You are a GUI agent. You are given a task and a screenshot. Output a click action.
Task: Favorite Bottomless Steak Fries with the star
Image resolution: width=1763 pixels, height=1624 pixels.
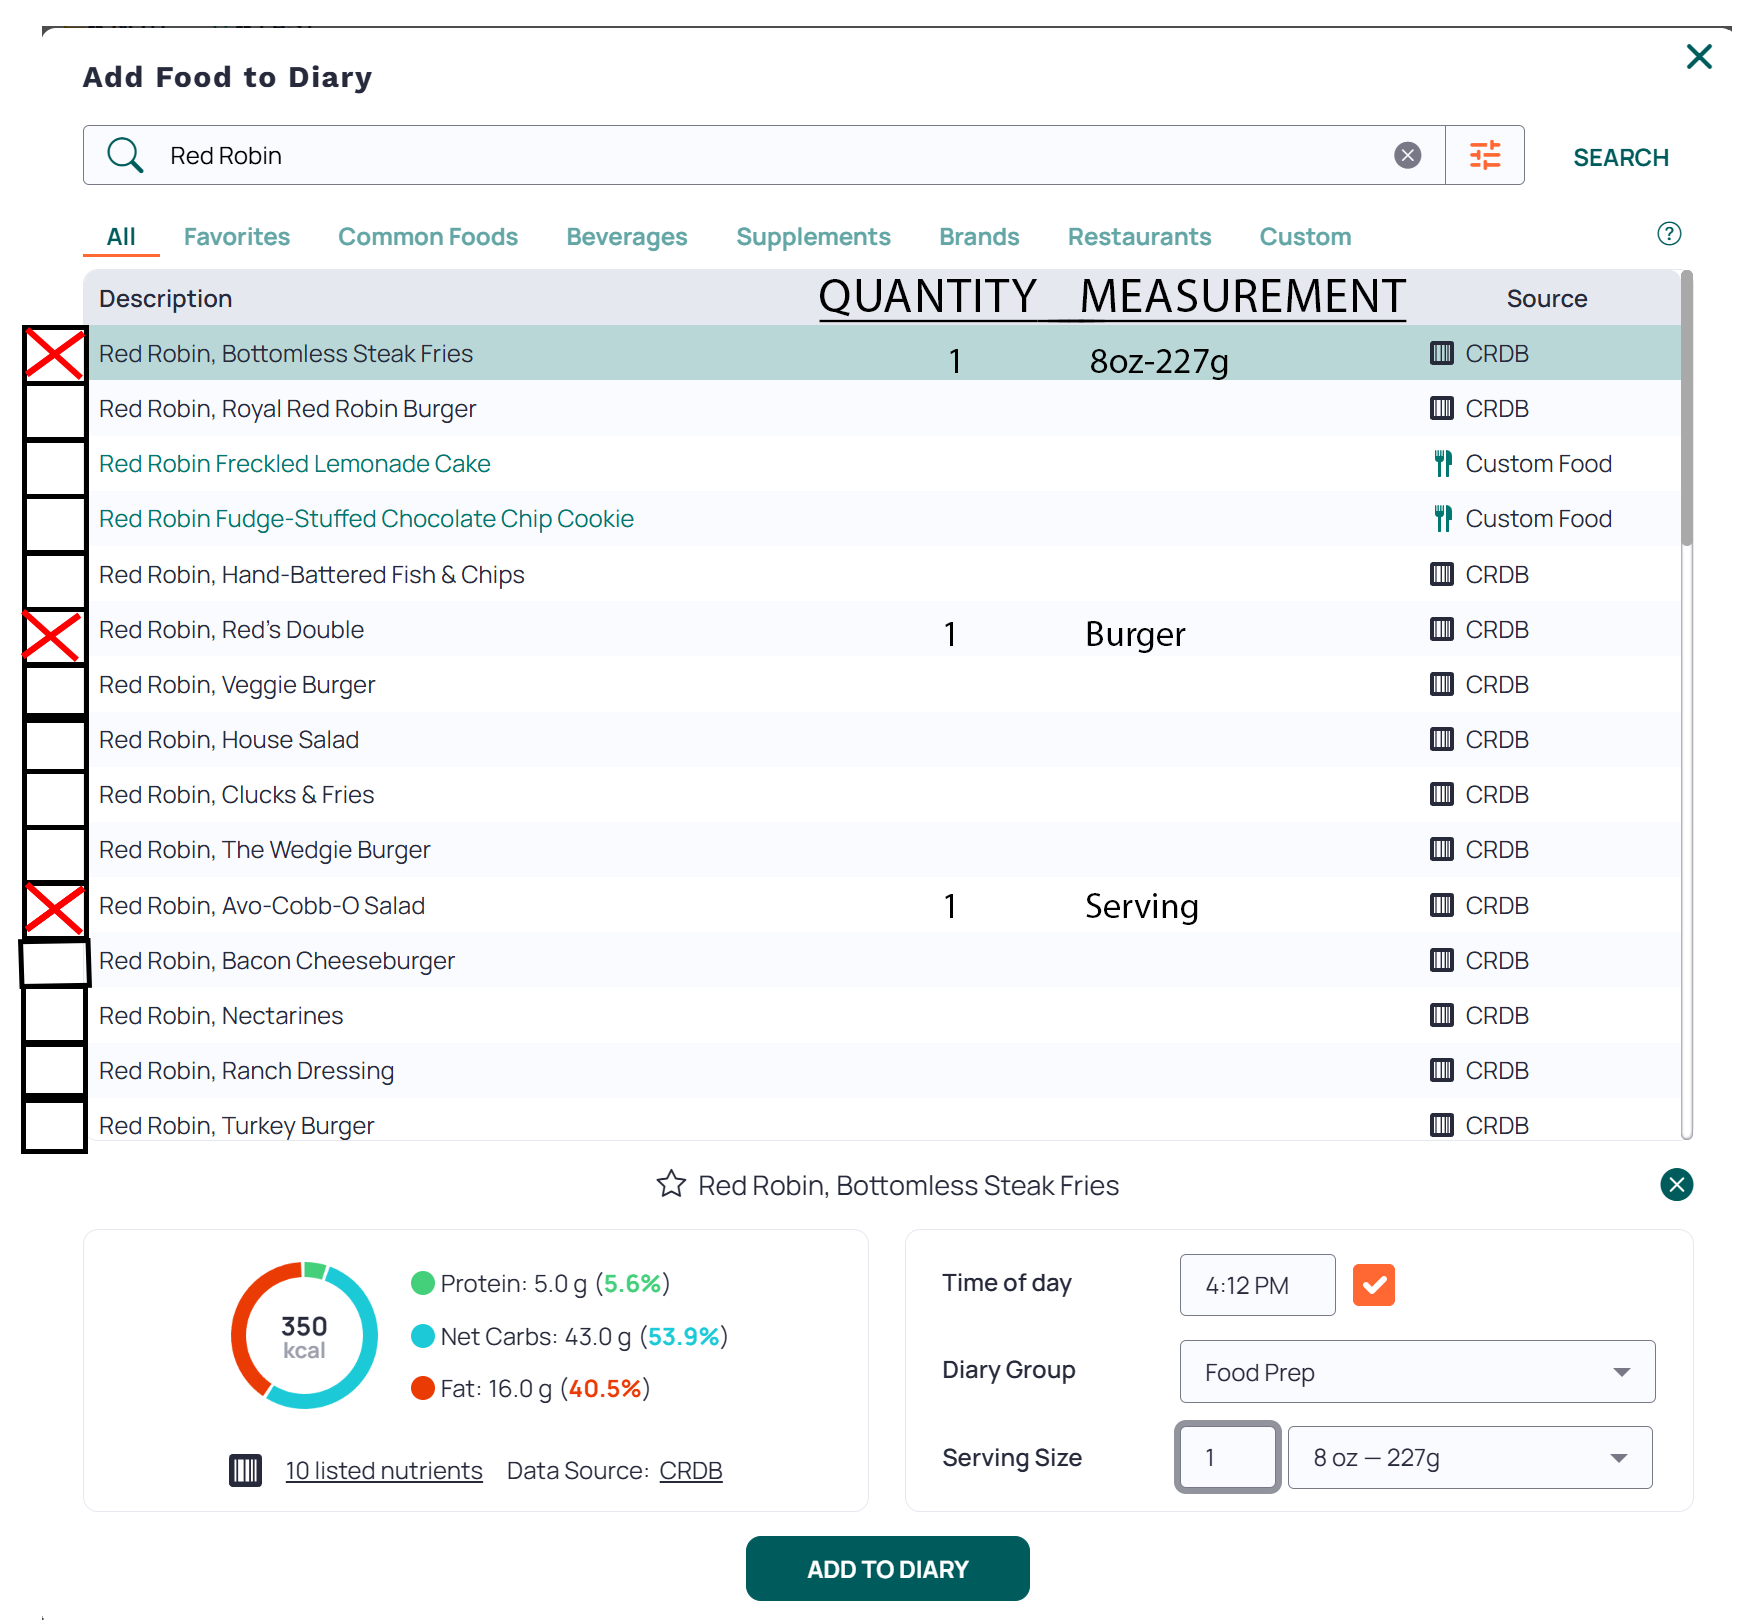point(671,1184)
